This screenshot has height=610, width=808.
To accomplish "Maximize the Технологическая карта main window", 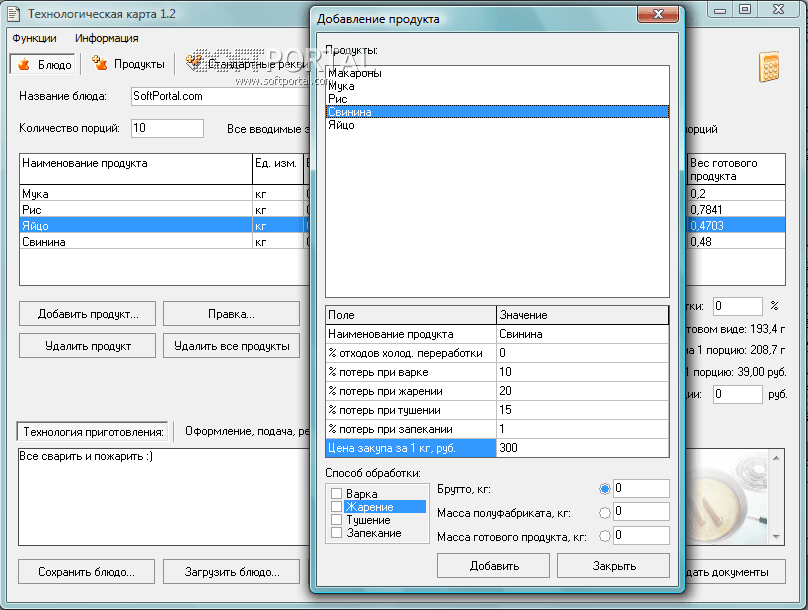I will 745,10.
